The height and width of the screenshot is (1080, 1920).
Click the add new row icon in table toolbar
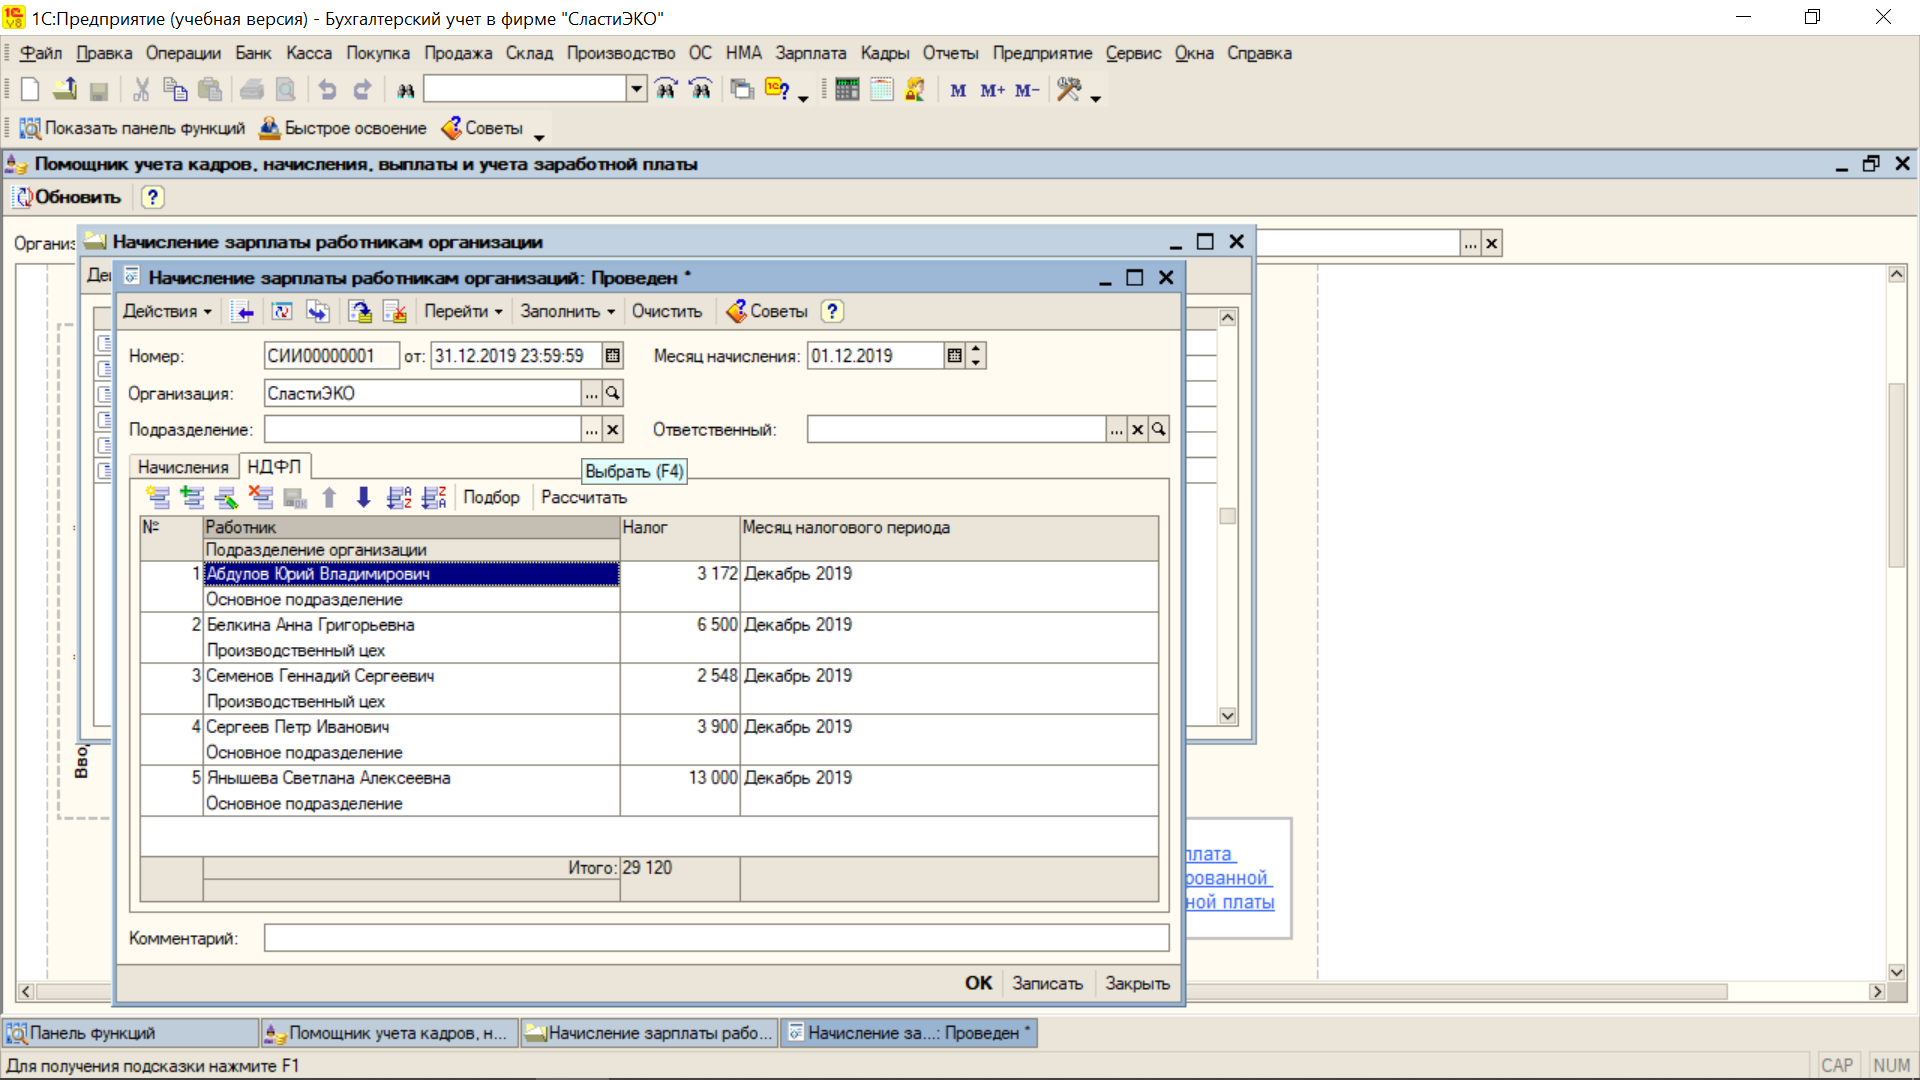(x=158, y=497)
